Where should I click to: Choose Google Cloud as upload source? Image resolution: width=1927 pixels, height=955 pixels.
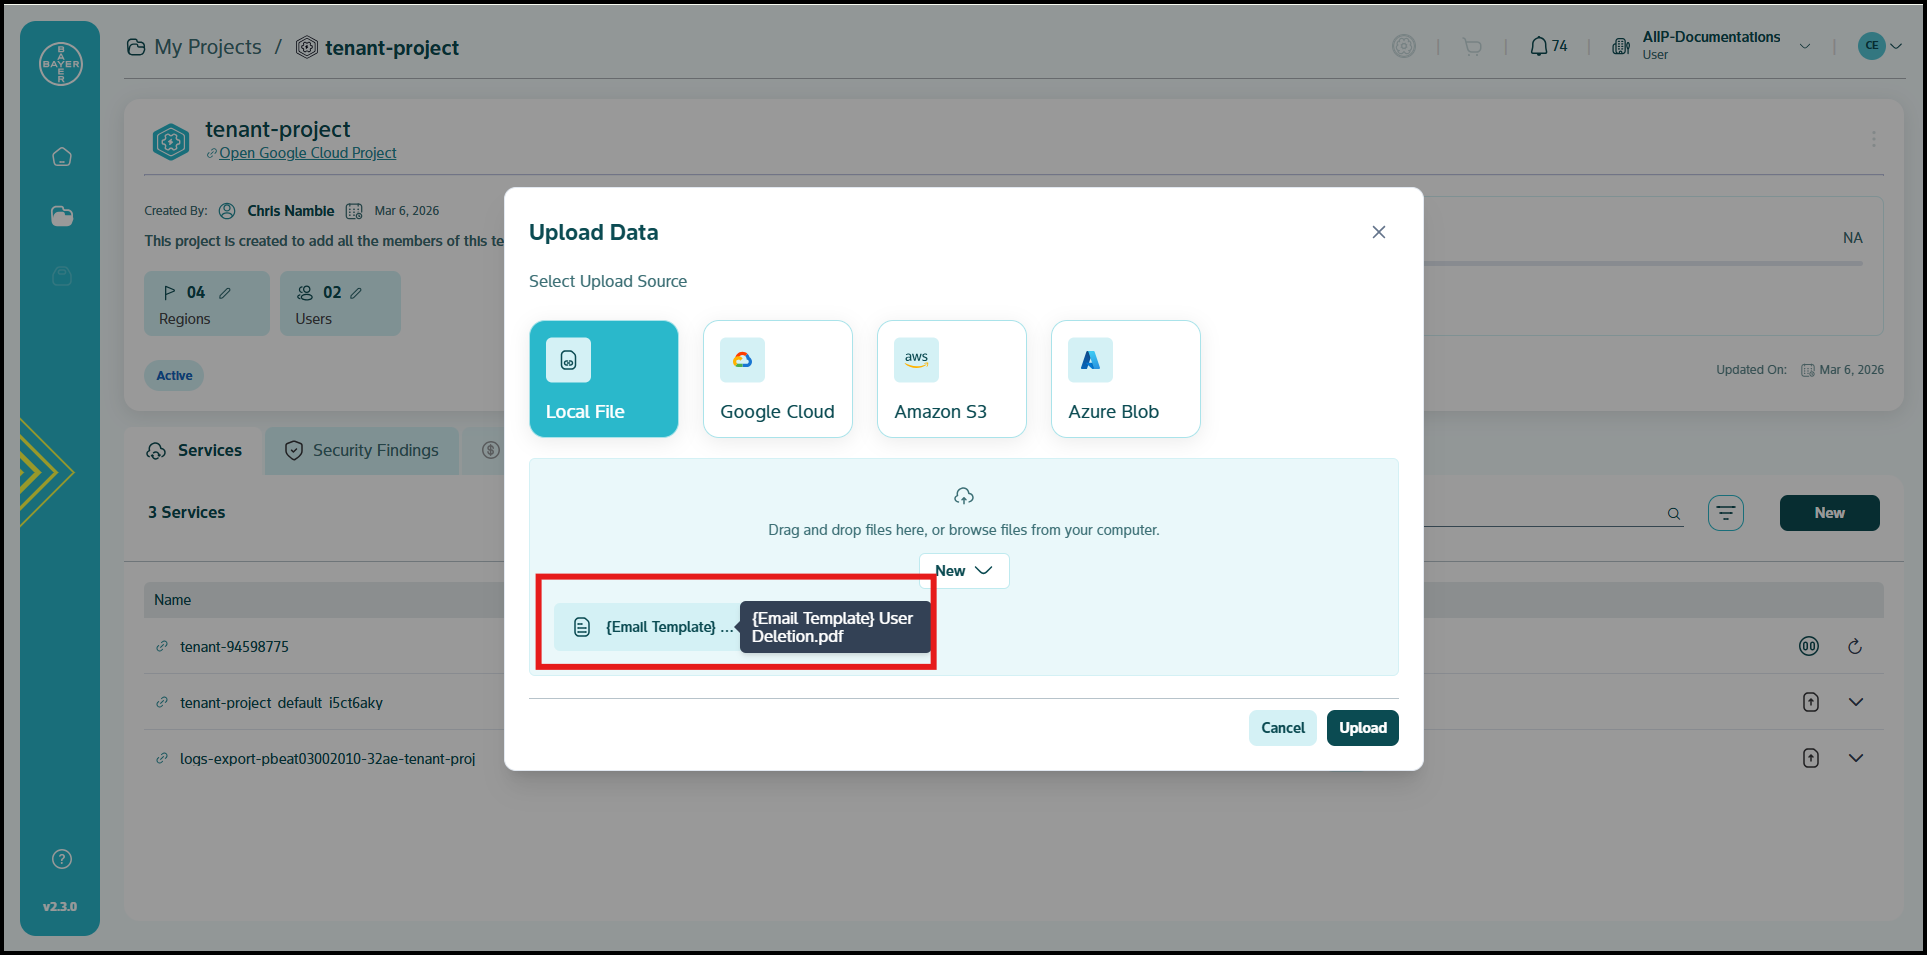pyautogui.click(x=777, y=378)
